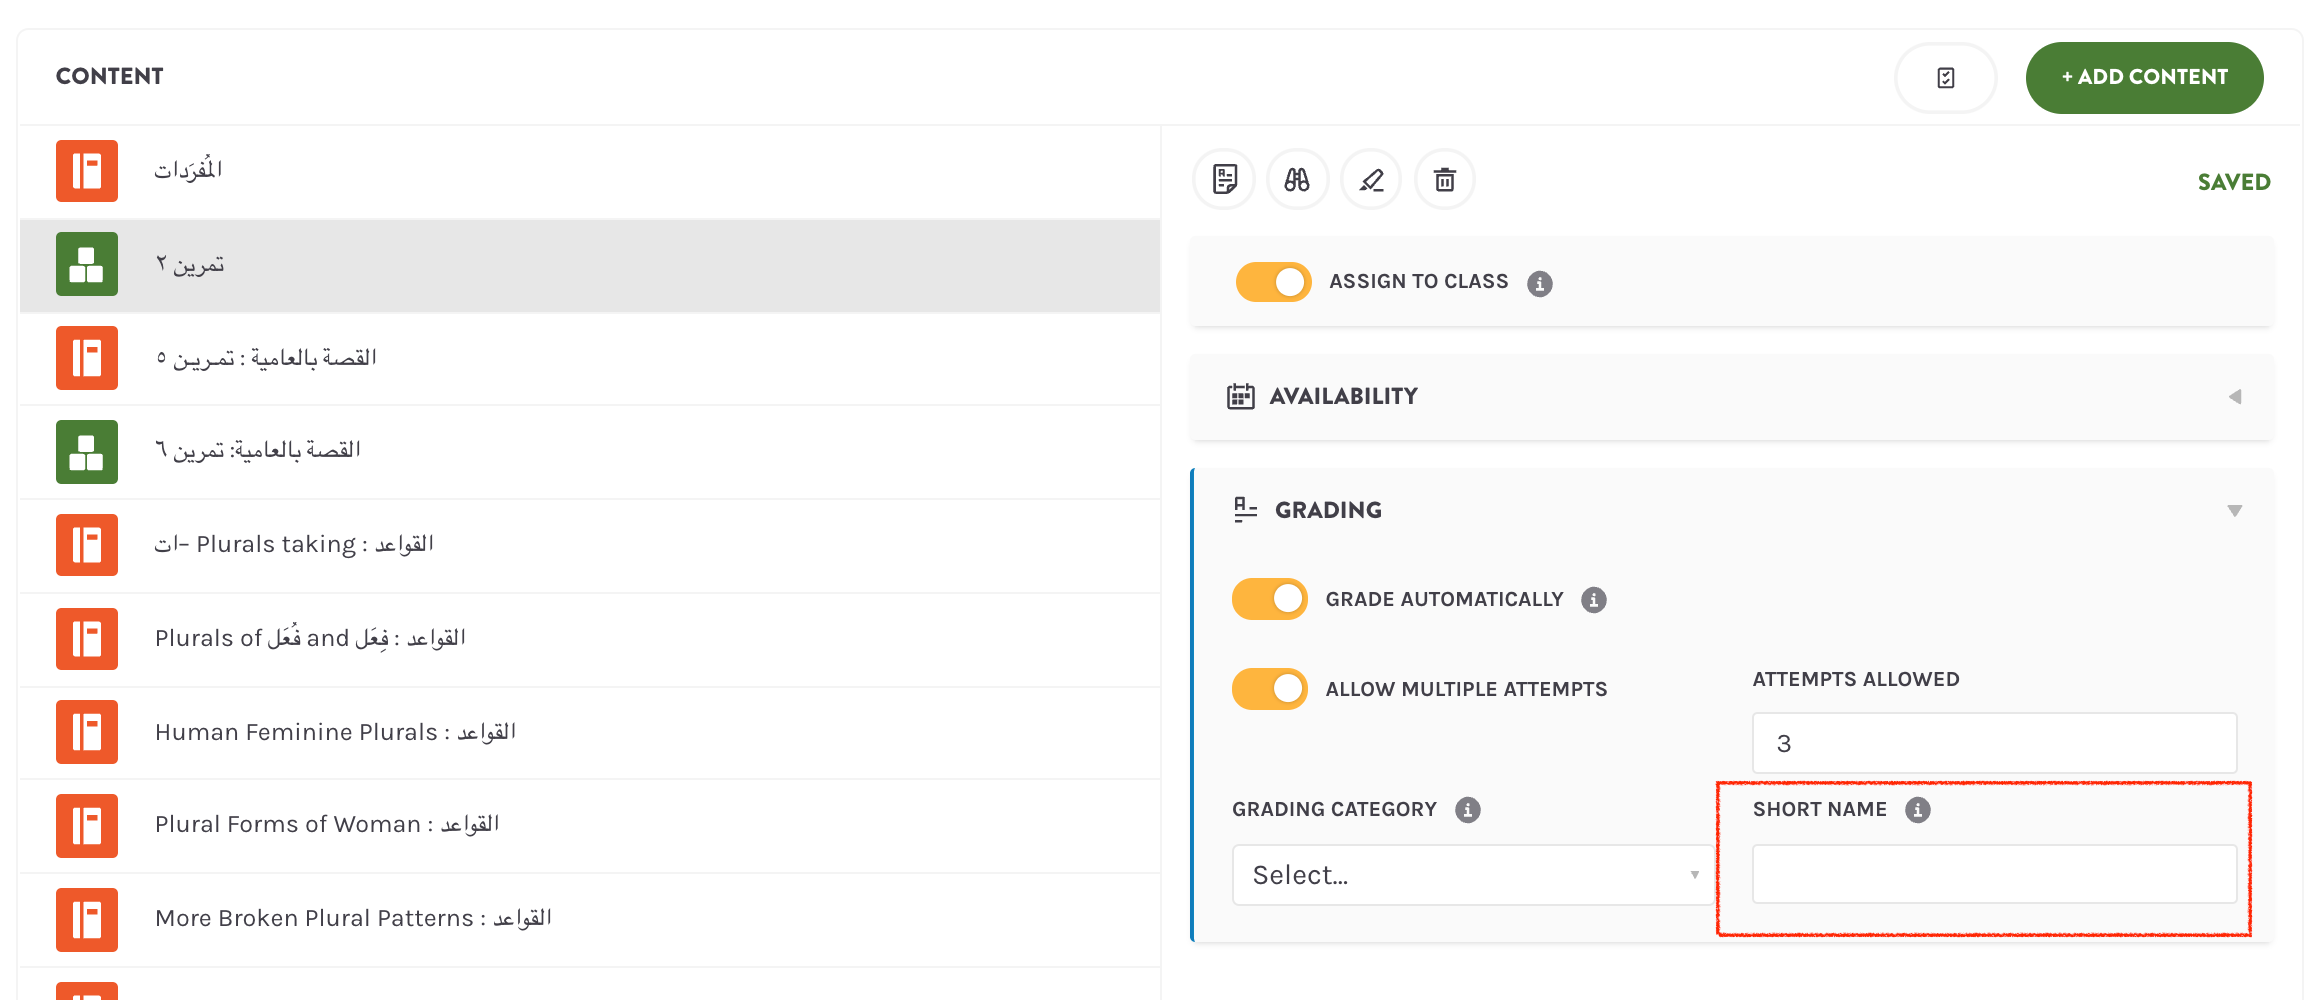2324x1000 pixels.
Task: Click the pencil edit icon
Action: (1371, 180)
